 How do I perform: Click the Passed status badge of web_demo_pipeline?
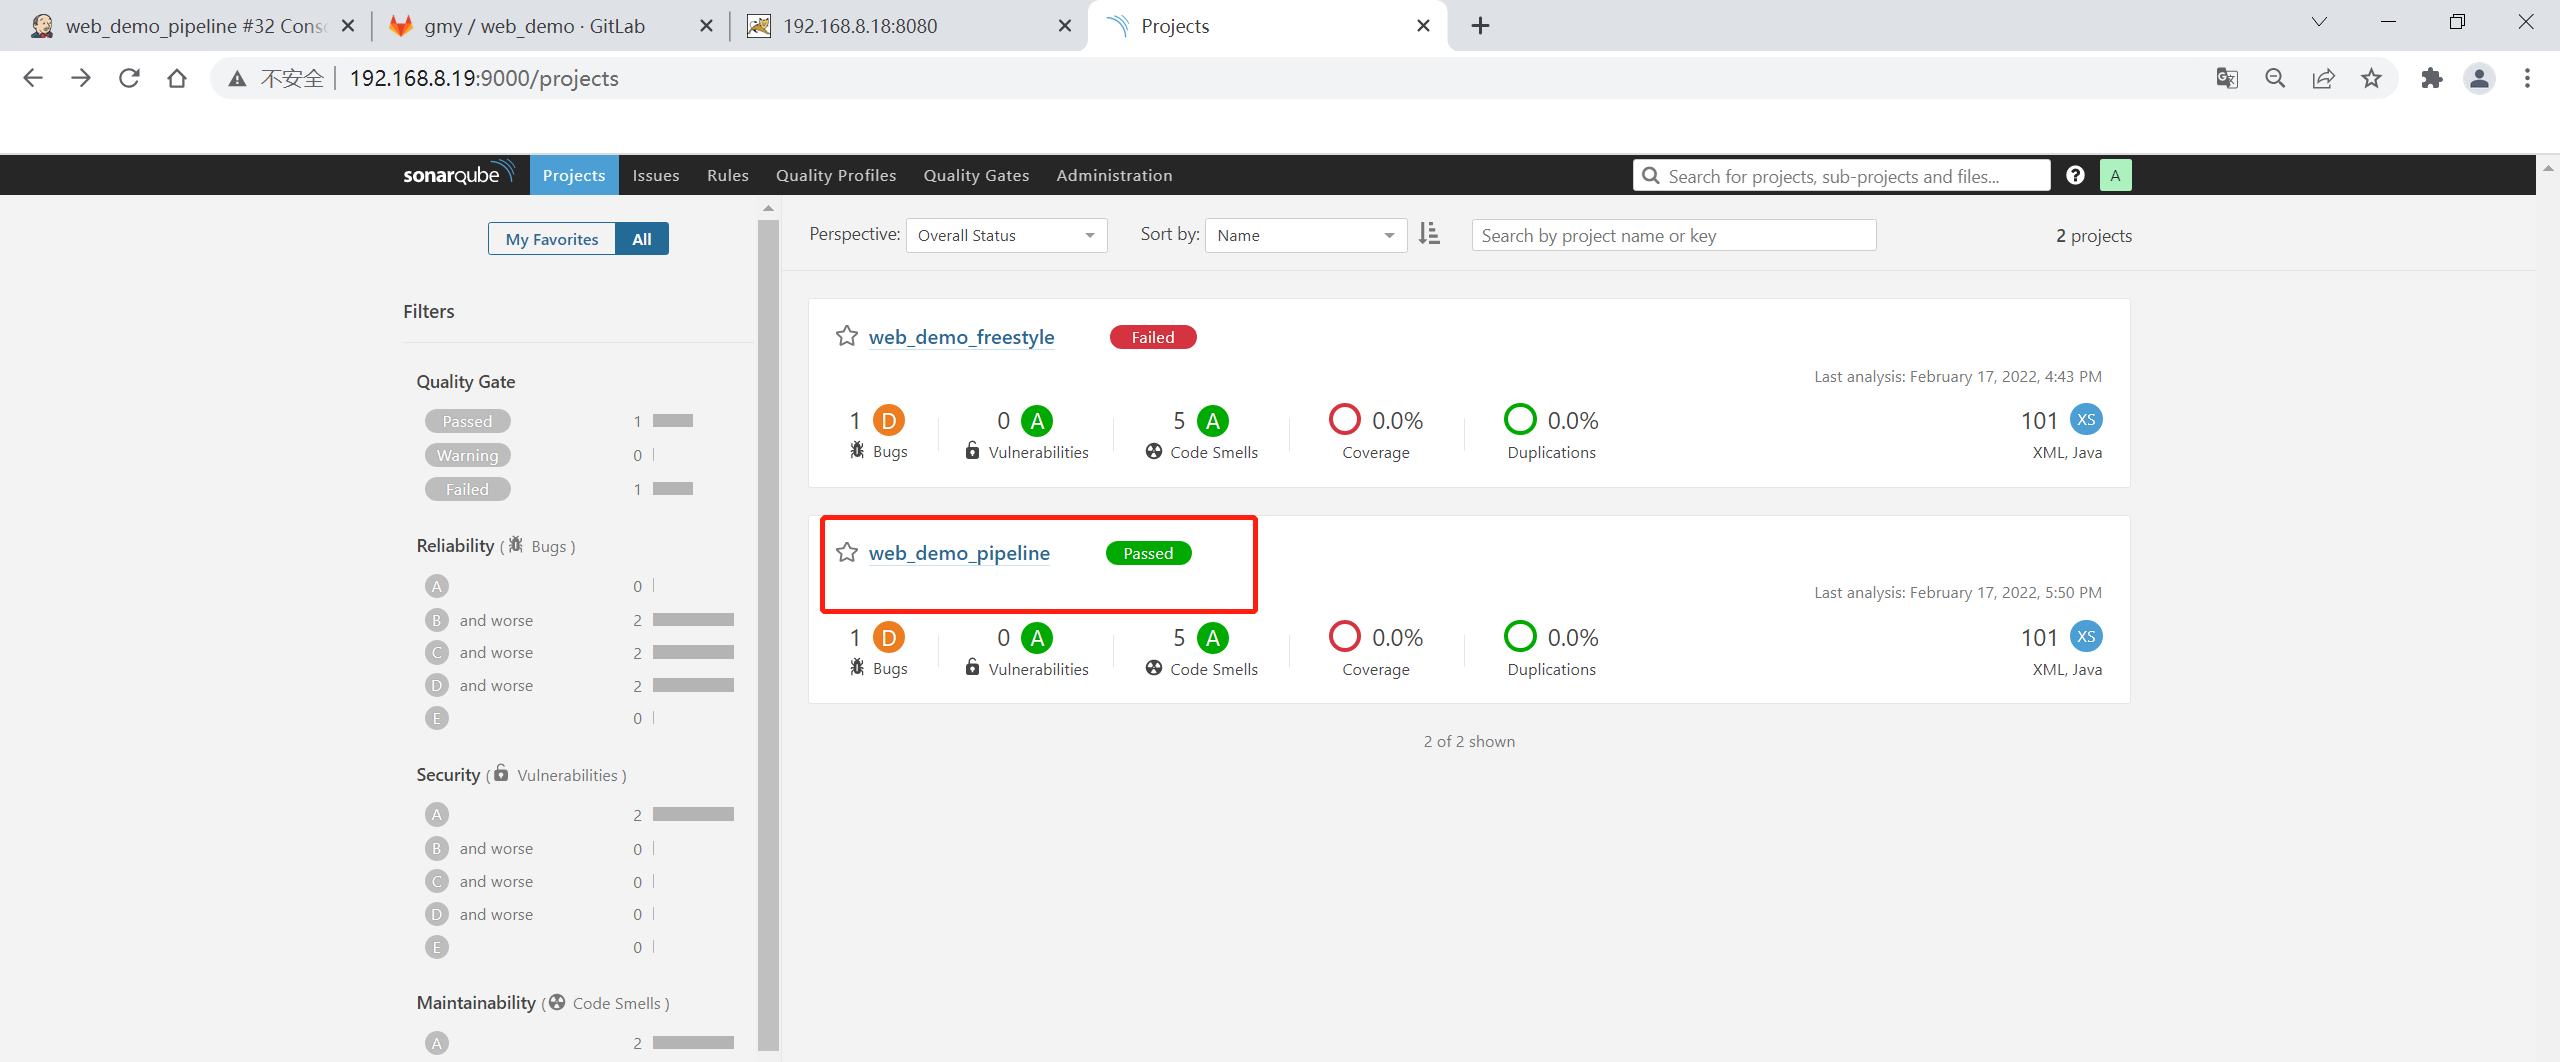pyautogui.click(x=1148, y=553)
